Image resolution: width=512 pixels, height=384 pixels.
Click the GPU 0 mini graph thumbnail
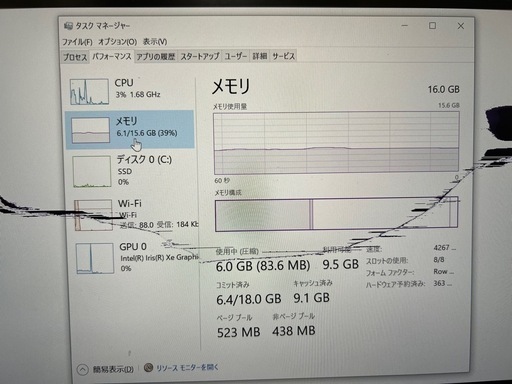pos(95,259)
